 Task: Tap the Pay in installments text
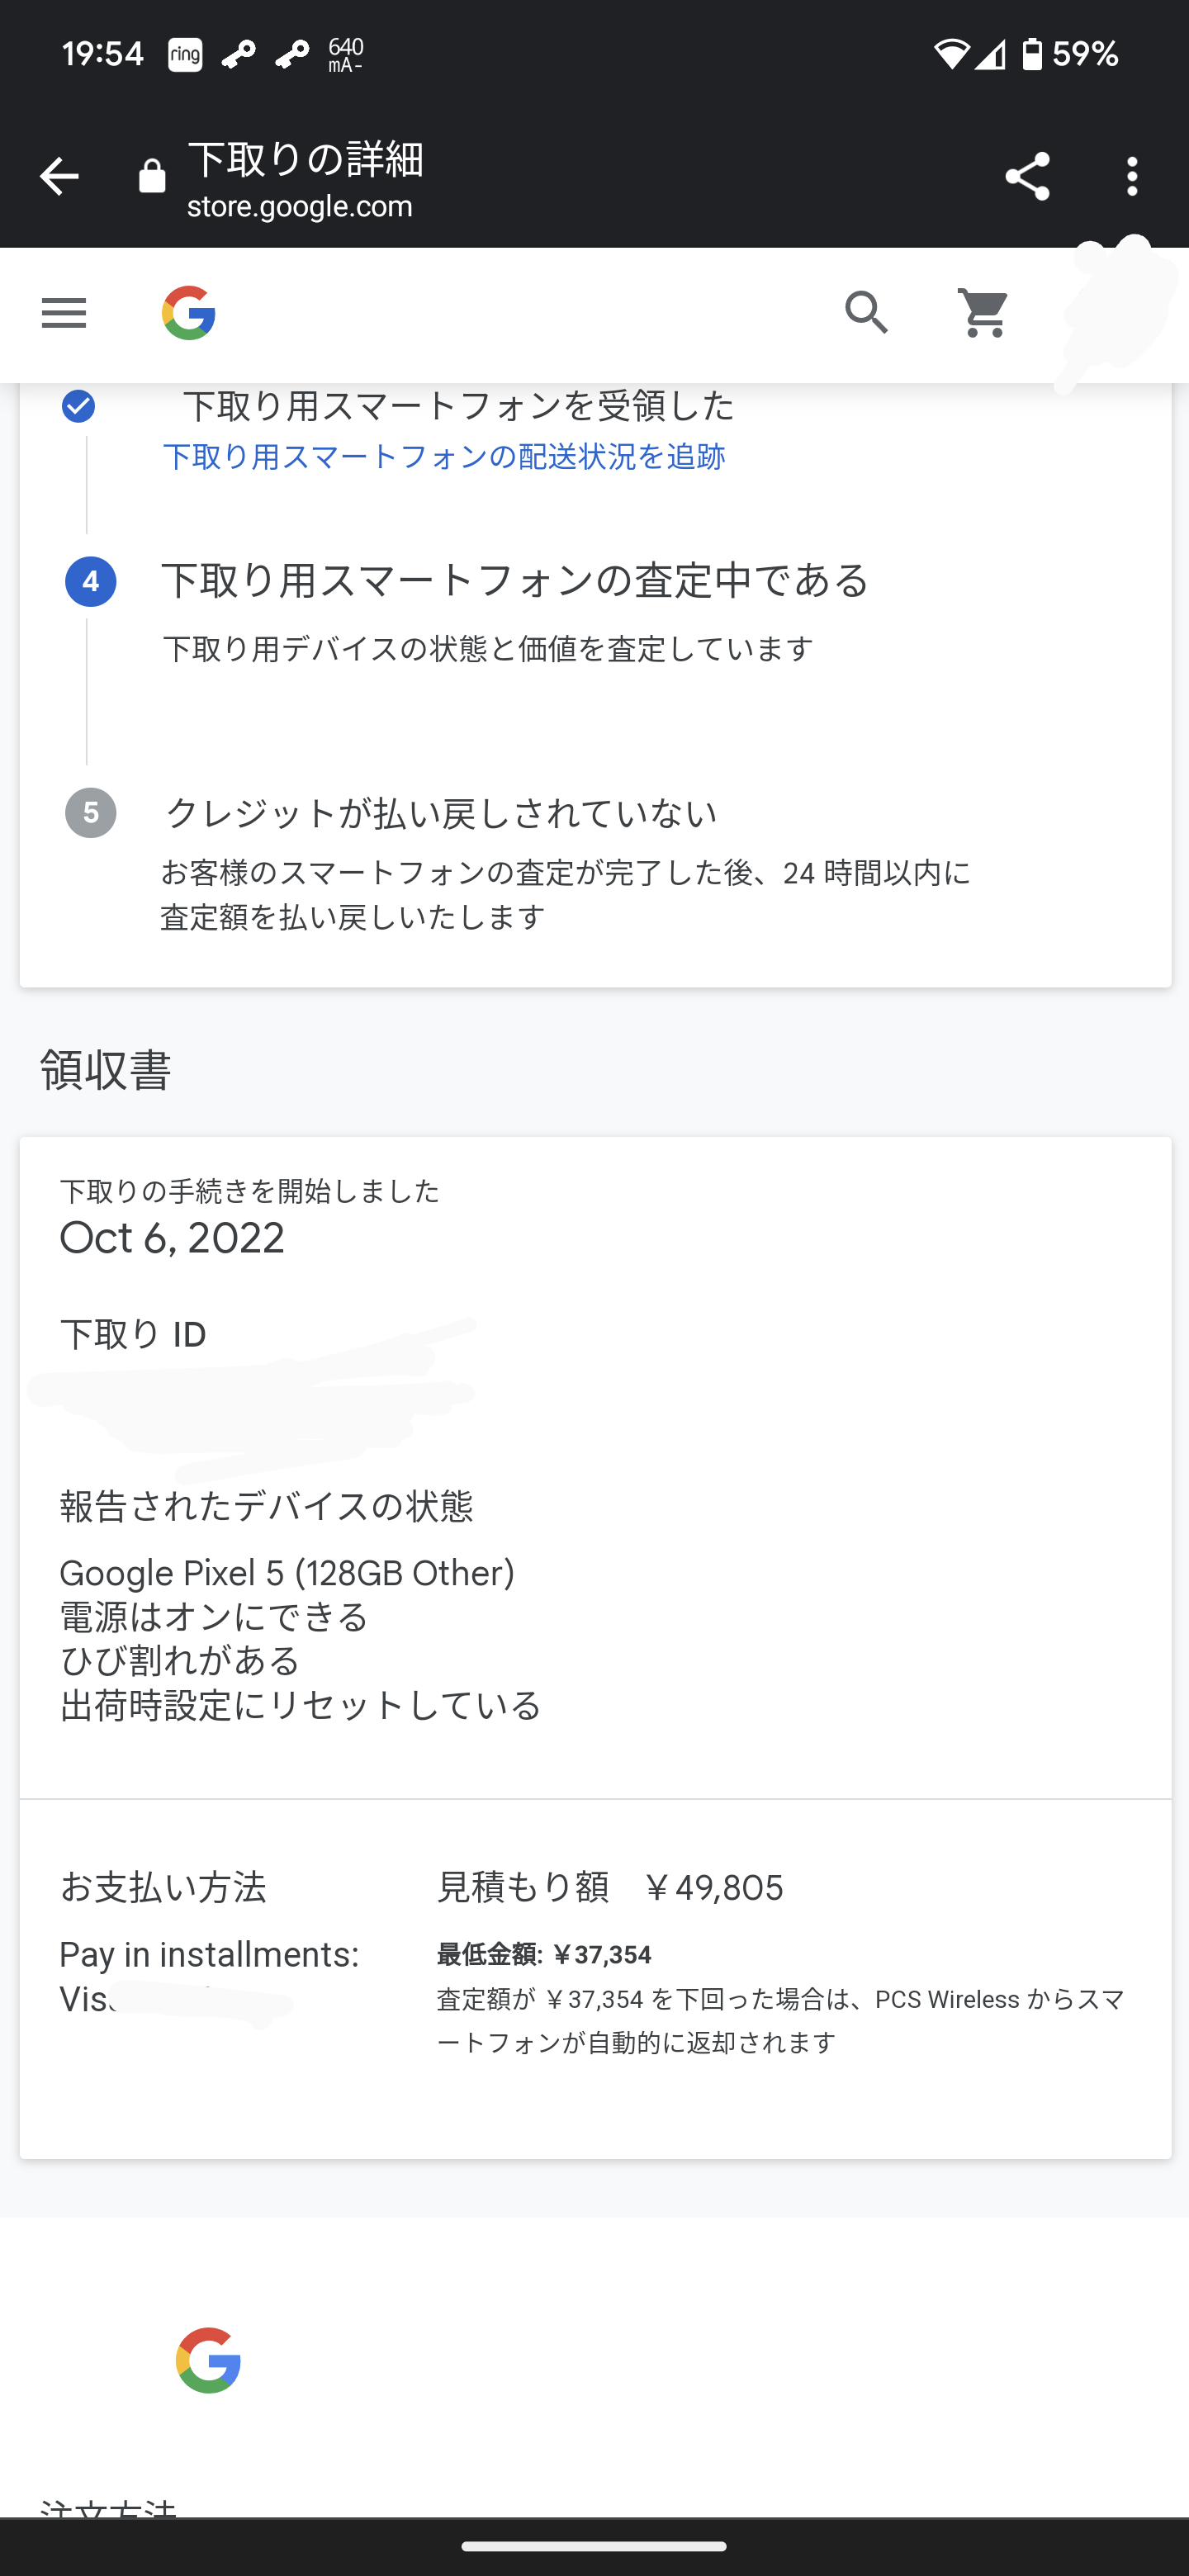[x=209, y=1954]
